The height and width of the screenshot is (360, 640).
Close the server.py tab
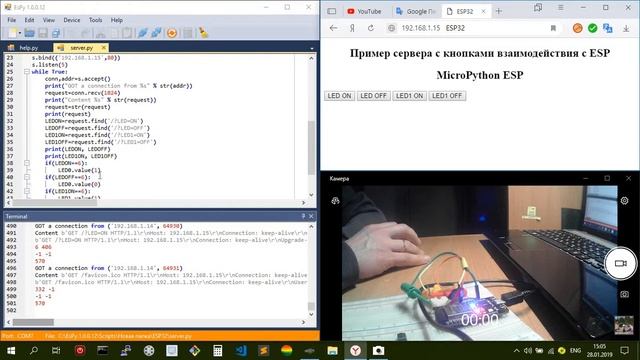pyautogui.click(x=104, y=47)
